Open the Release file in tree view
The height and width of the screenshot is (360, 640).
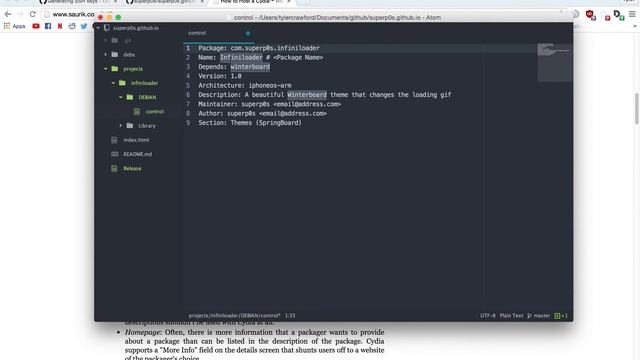pos(132,168)
